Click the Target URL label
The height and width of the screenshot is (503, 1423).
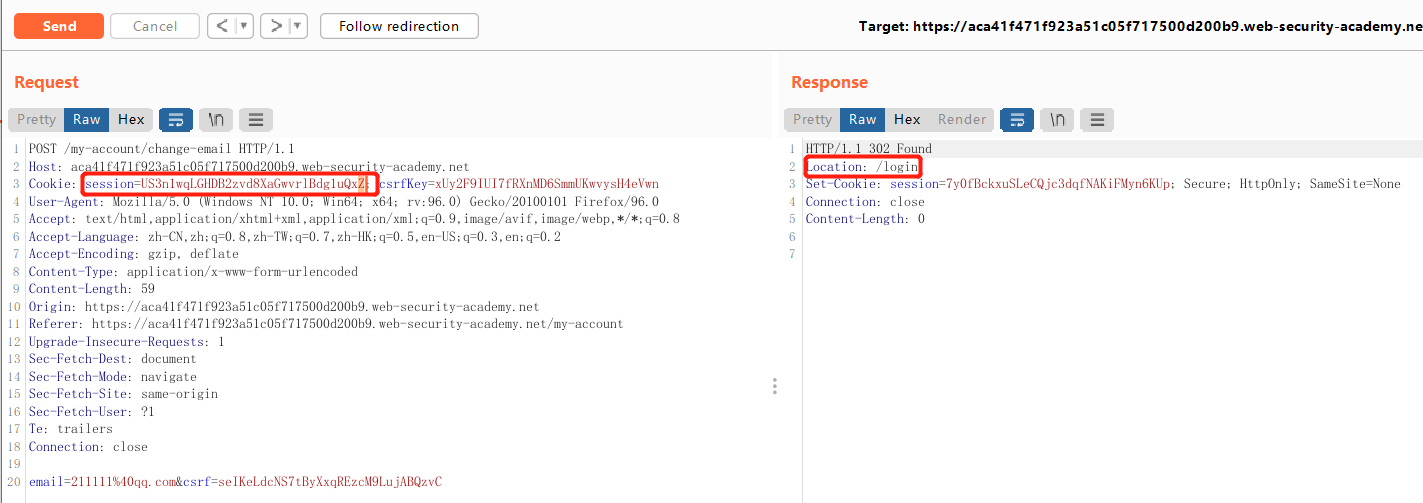click(x=1140, y=26)
